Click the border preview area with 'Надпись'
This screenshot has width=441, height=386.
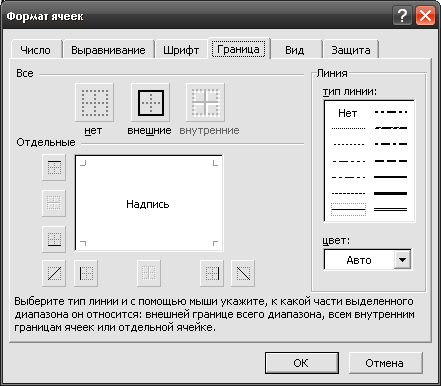pos(149,203)
